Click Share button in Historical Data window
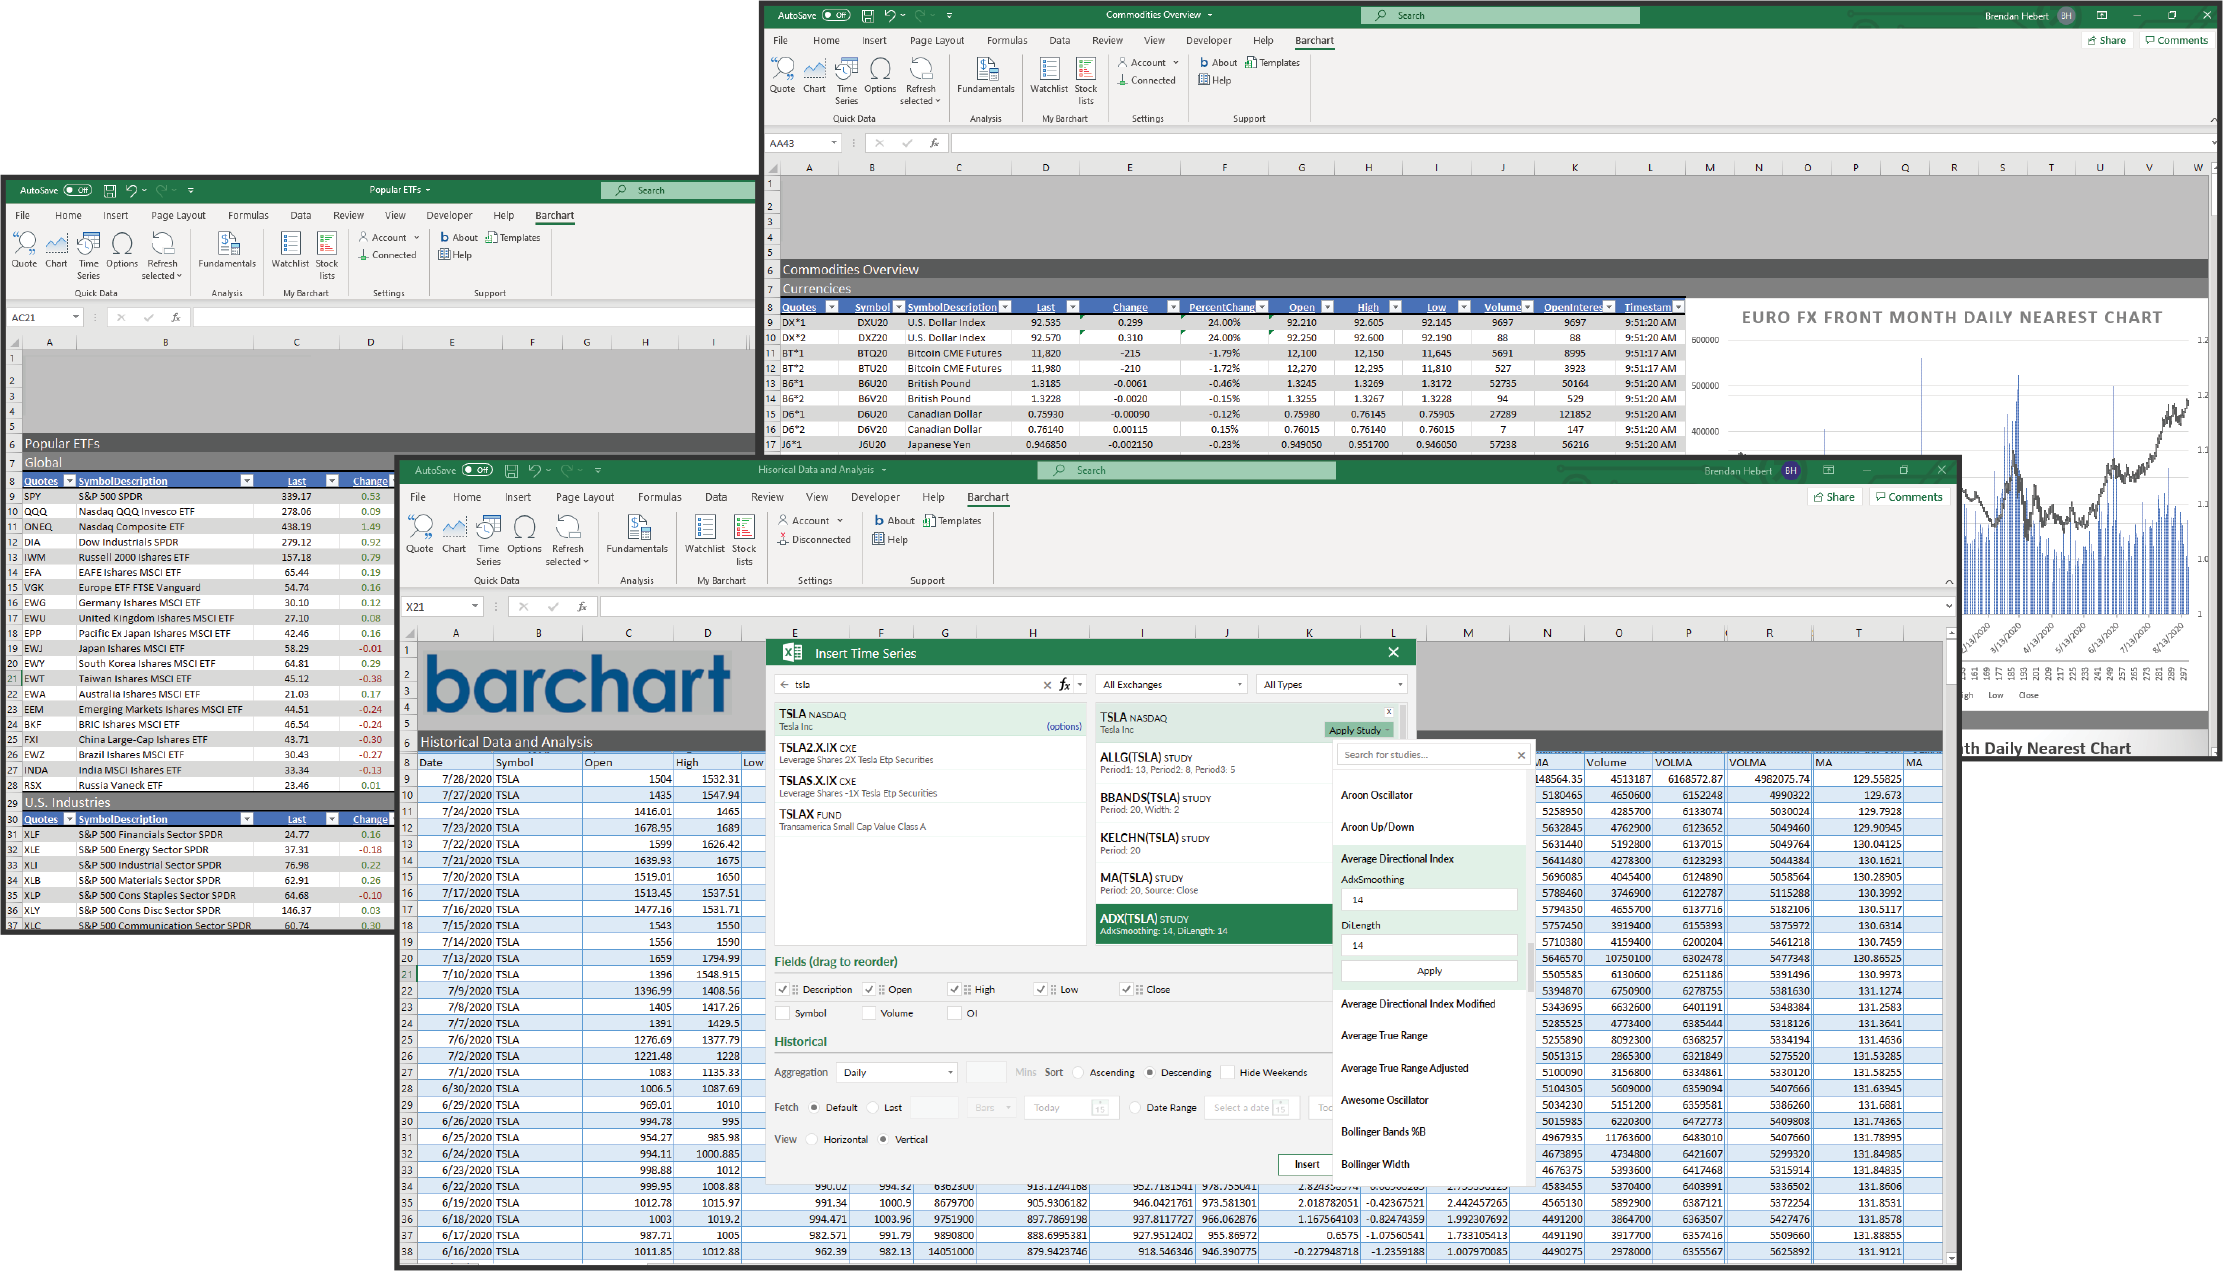The height and width of the screenshot is (1271, 2223). pos(1833,497)
